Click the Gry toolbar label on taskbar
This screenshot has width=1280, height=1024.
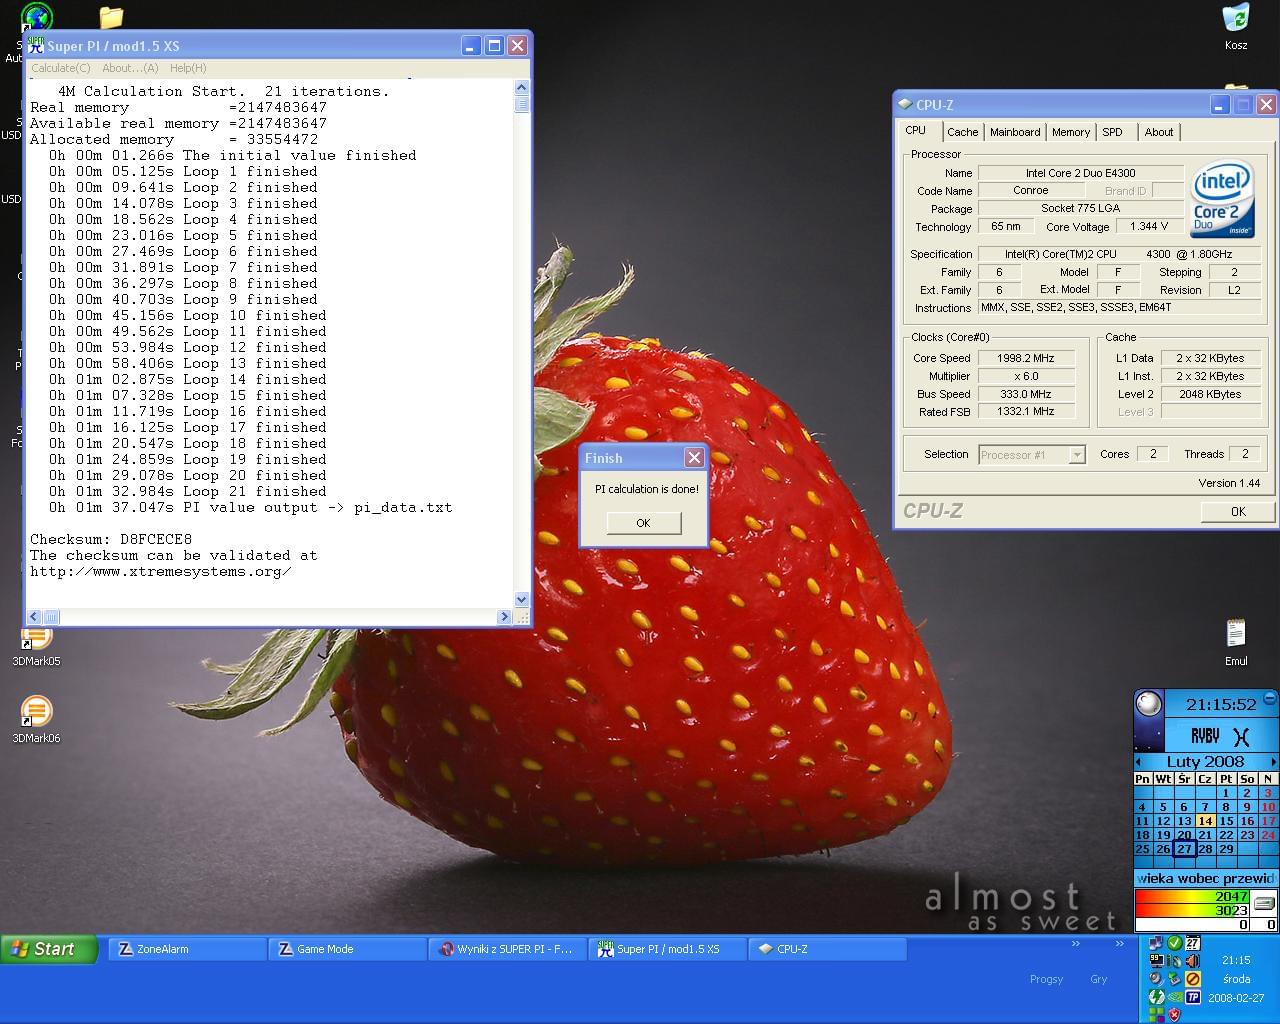coord(1098,979)
